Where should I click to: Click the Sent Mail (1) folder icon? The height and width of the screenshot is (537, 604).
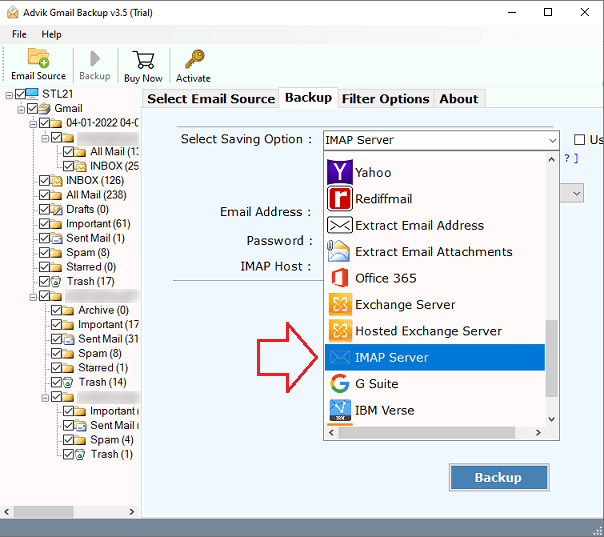tap(56, 238)
